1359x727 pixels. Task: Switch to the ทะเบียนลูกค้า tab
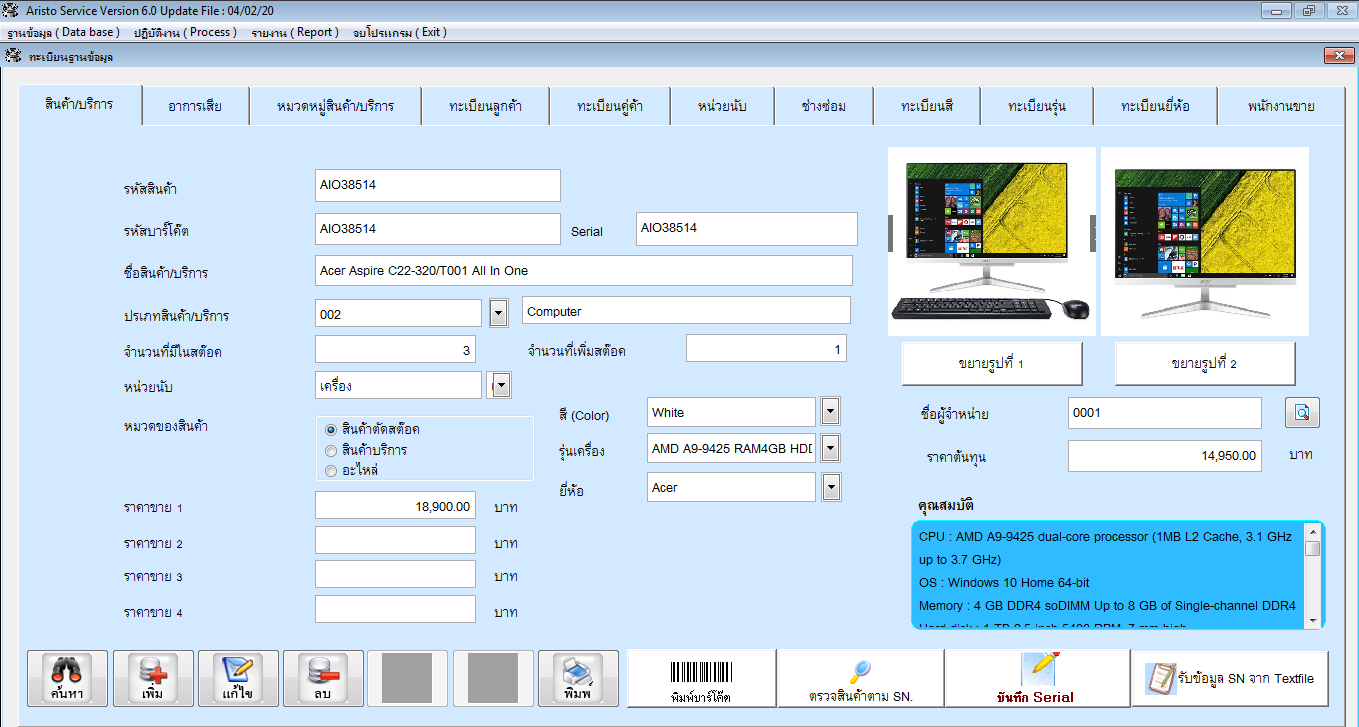(485, 106)
